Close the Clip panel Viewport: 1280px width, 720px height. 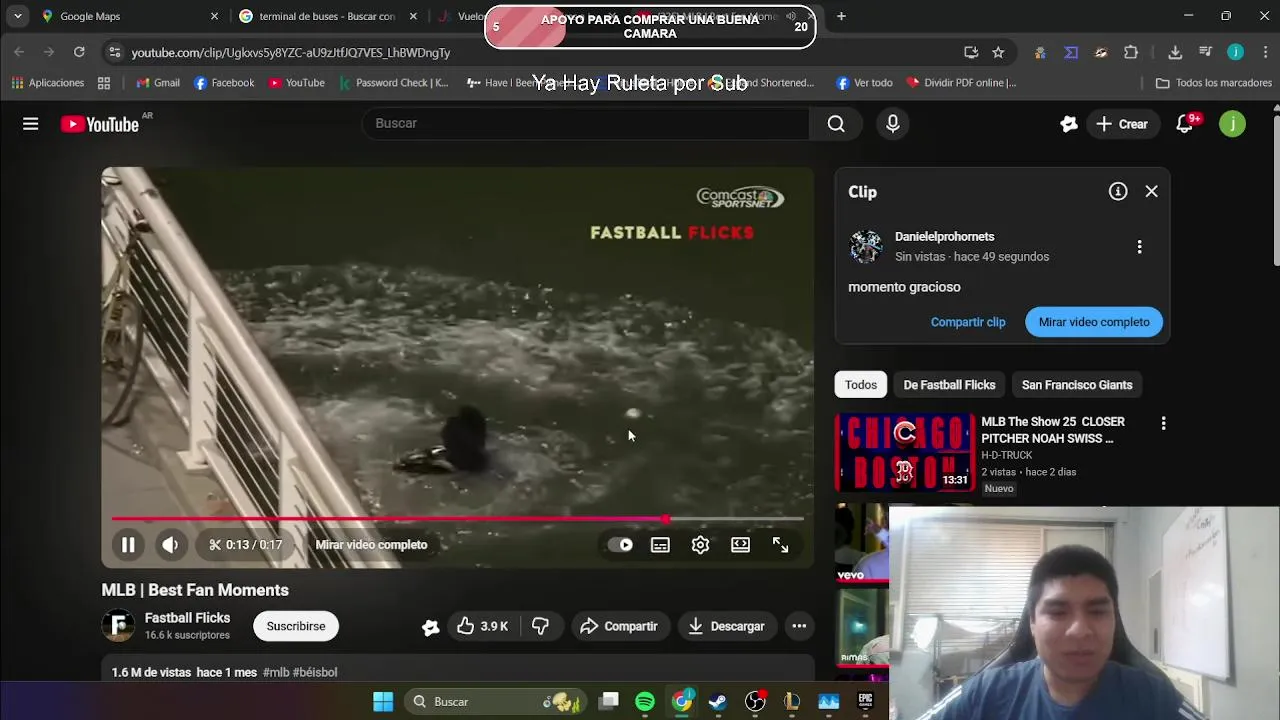pyautogui.click(x=1152, y=191)
